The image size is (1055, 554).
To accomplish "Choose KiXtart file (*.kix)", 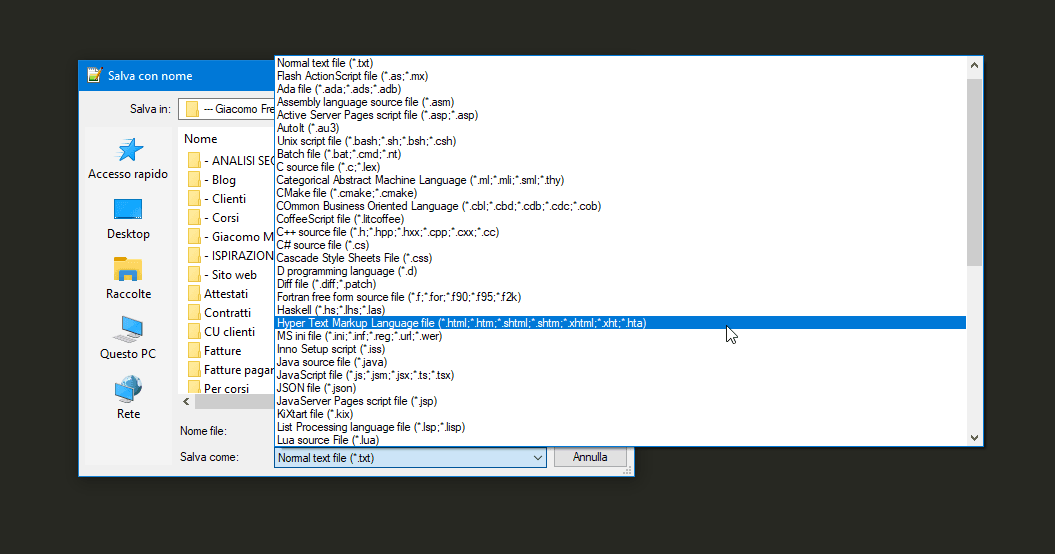I will point(620,414).
